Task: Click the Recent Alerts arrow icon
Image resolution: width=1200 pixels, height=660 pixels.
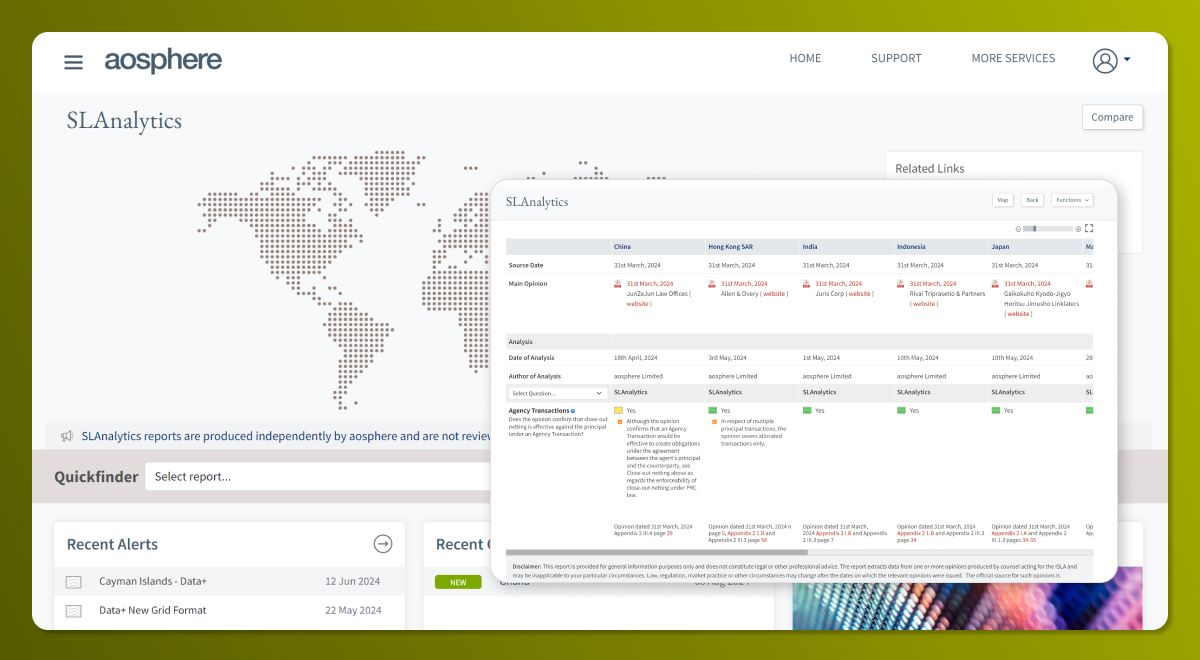Action: tap(383, 544)
